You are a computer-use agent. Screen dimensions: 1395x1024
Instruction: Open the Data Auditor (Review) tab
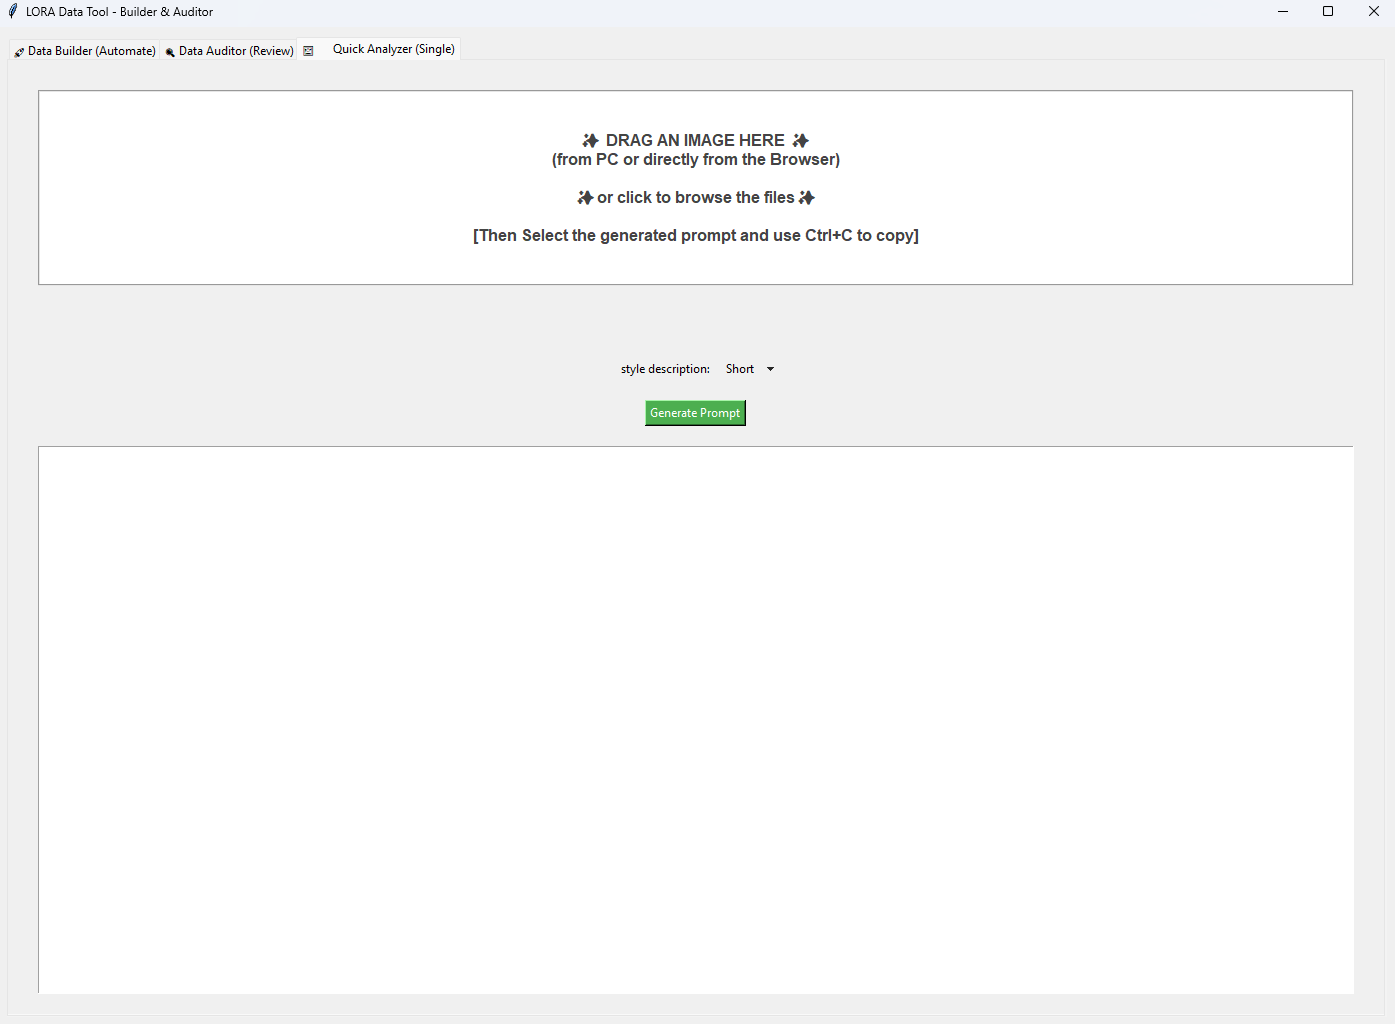click(229, 51)
